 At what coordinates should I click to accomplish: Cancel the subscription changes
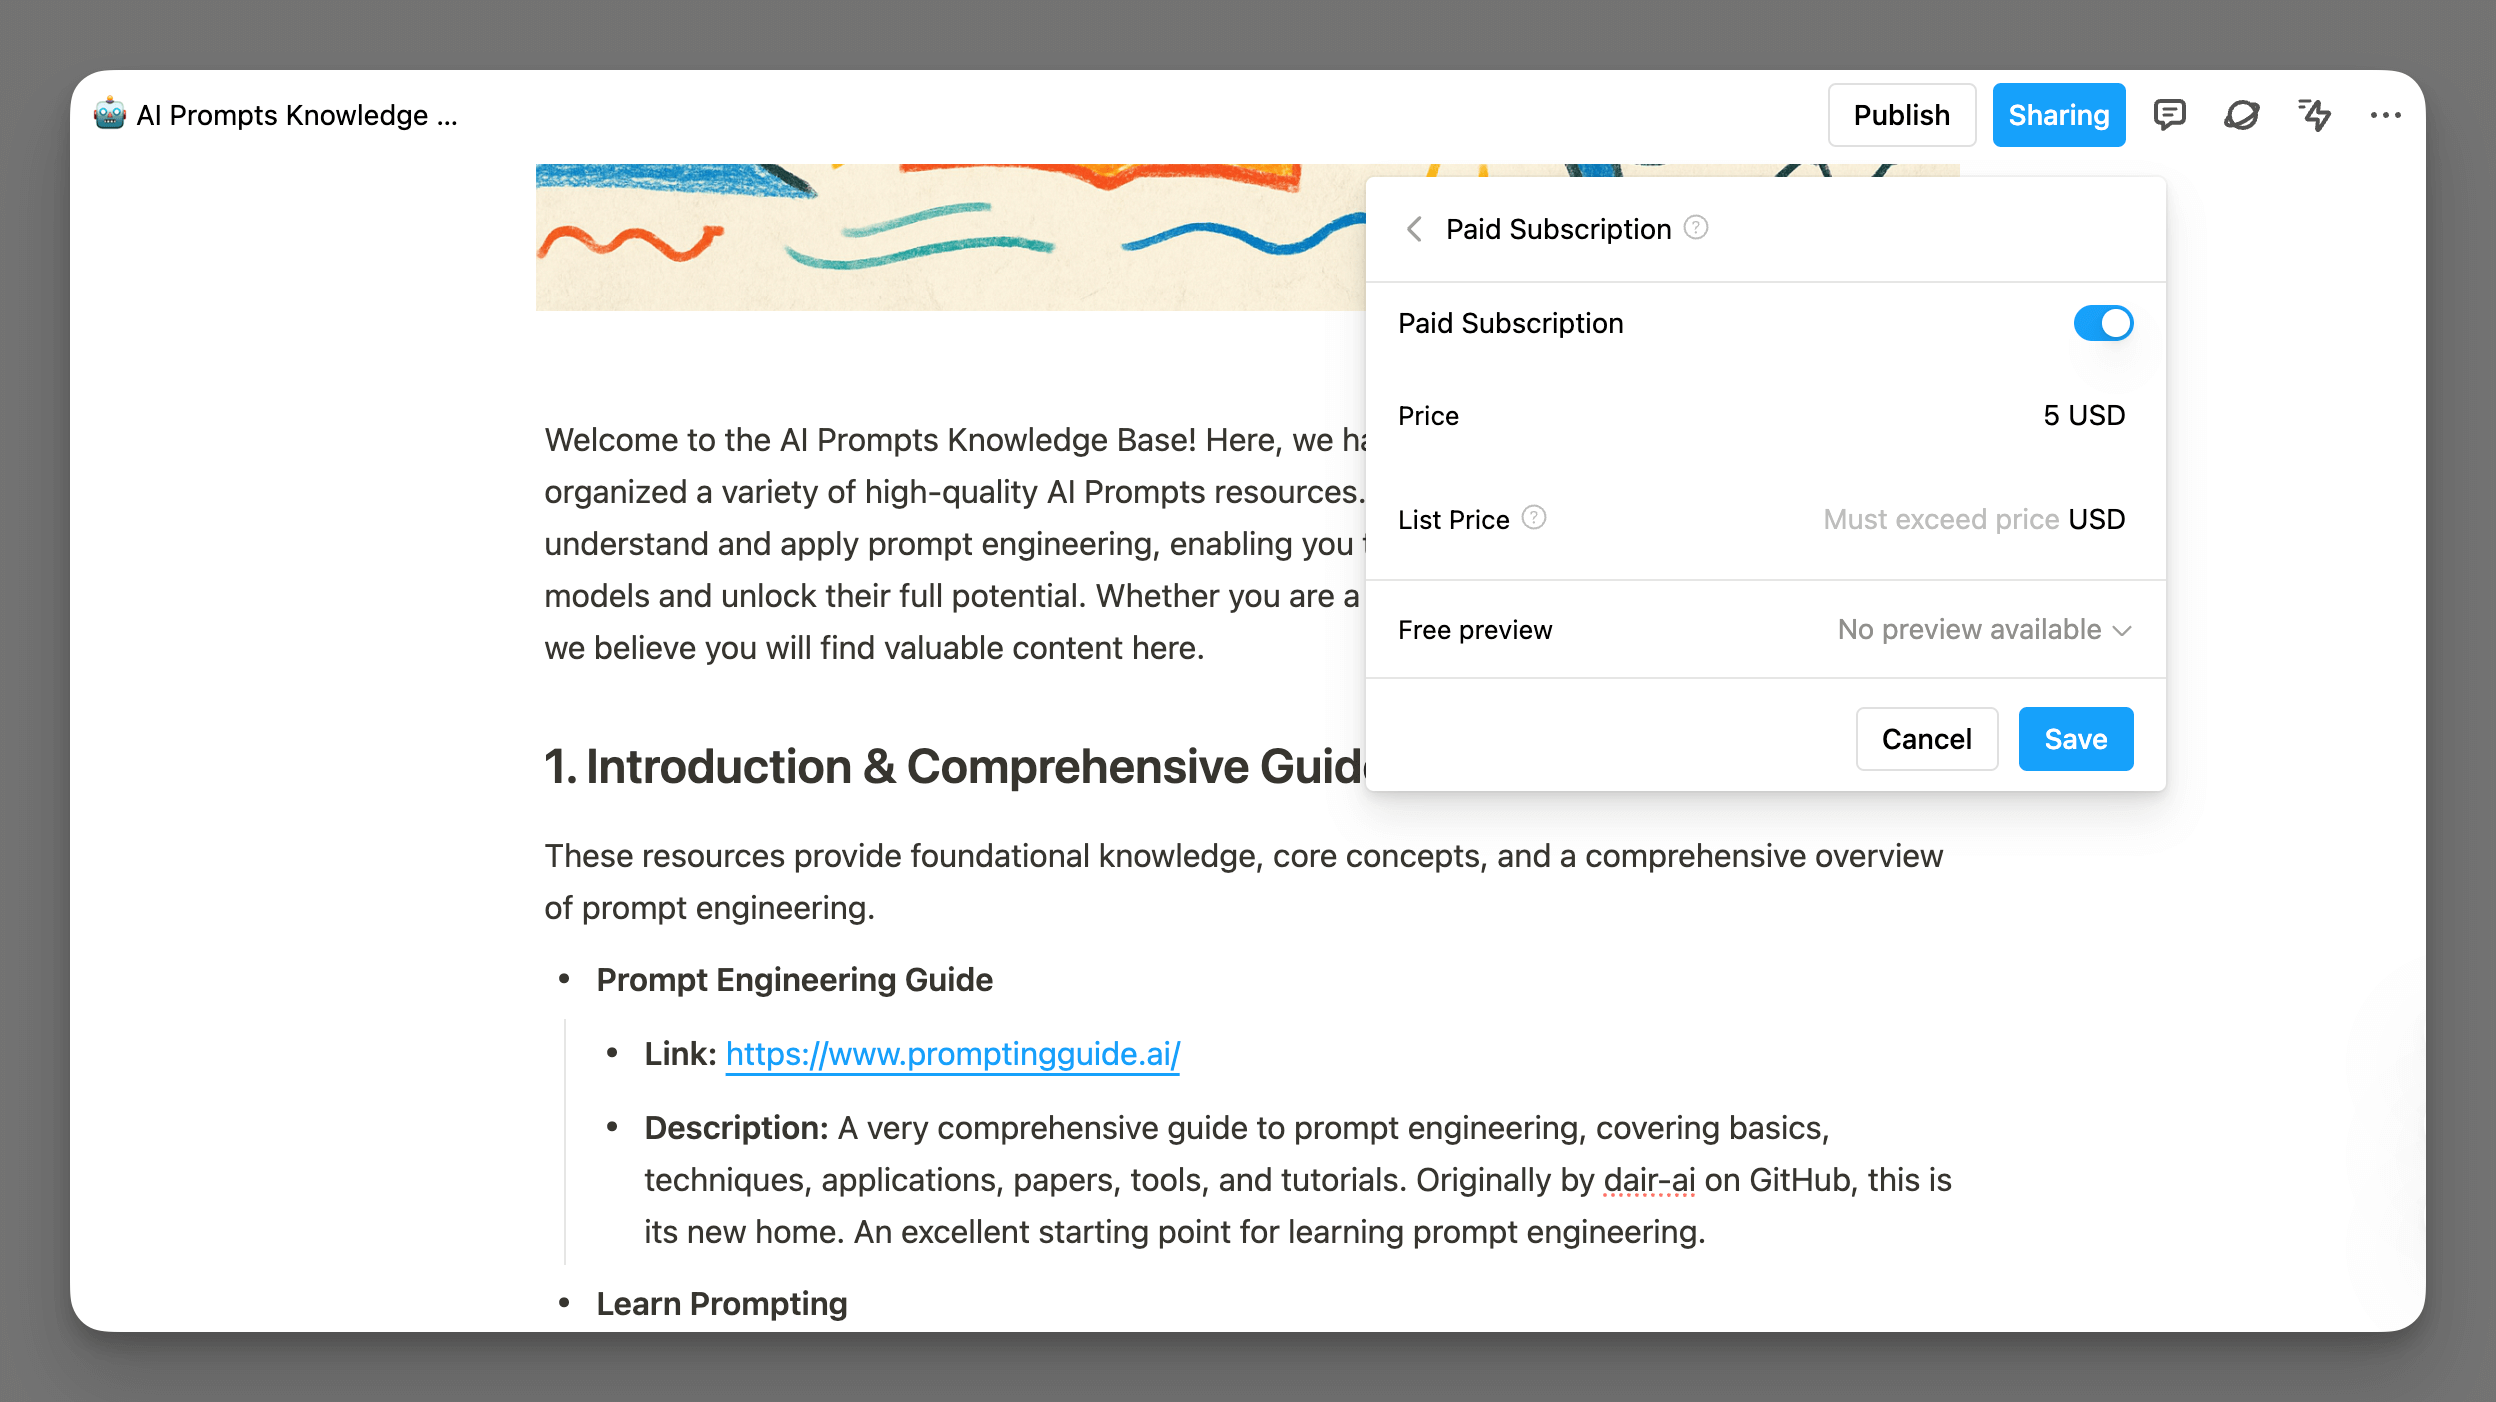pyautogui.click(x=1926, y=739)
